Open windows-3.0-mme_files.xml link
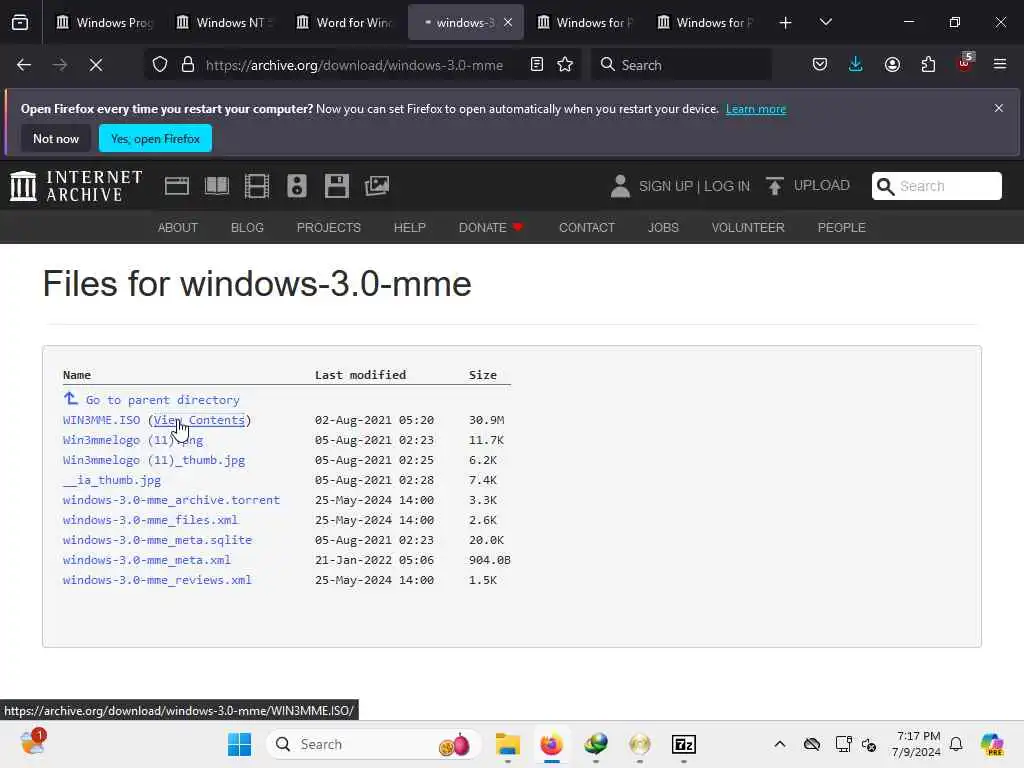Viewport: 1024px width, 768px height. click(x=150, y=520)
